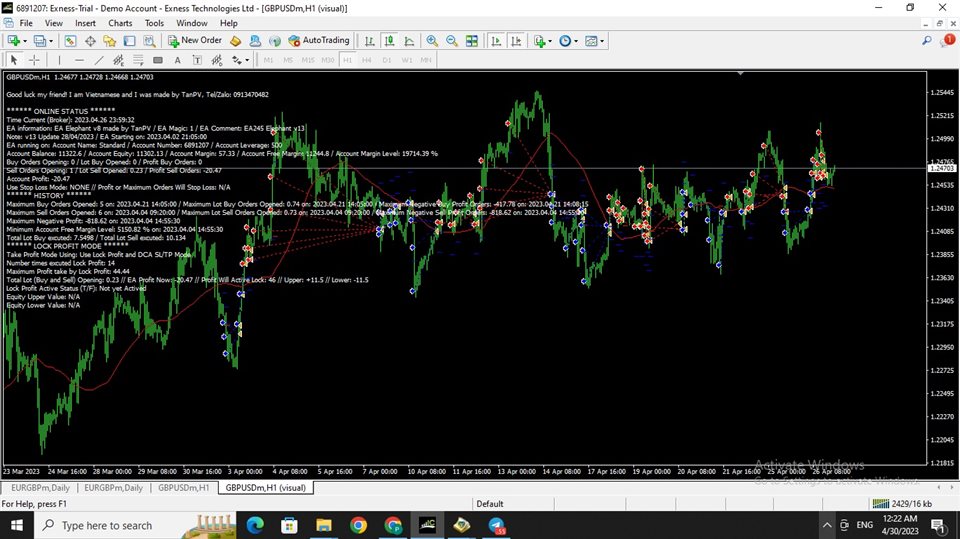Show hidden tray icons chevron
The height and width of the screenshot is (539, 960).
click(827, 525)
